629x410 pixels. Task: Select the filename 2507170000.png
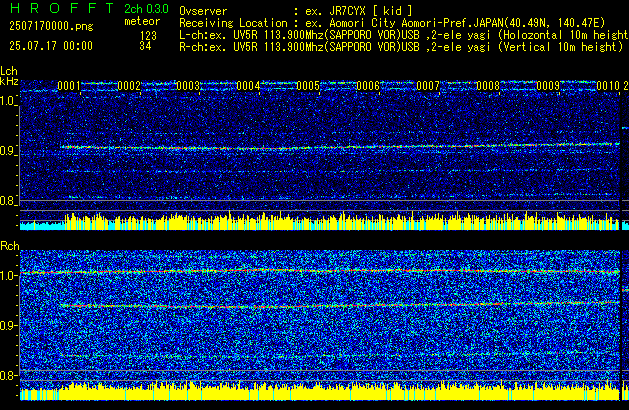[x=51, y=26]
